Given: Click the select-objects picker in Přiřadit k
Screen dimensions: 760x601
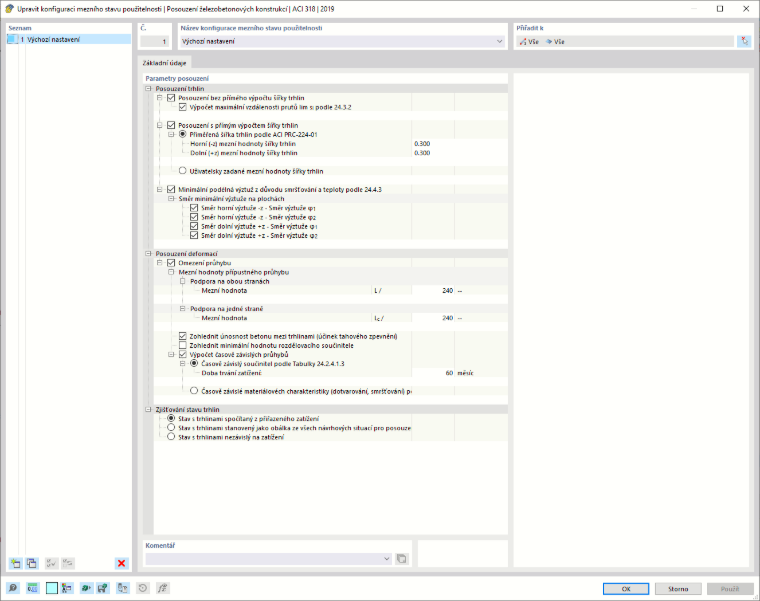Looking at the screenshot, I should click(x=744, y=42).
